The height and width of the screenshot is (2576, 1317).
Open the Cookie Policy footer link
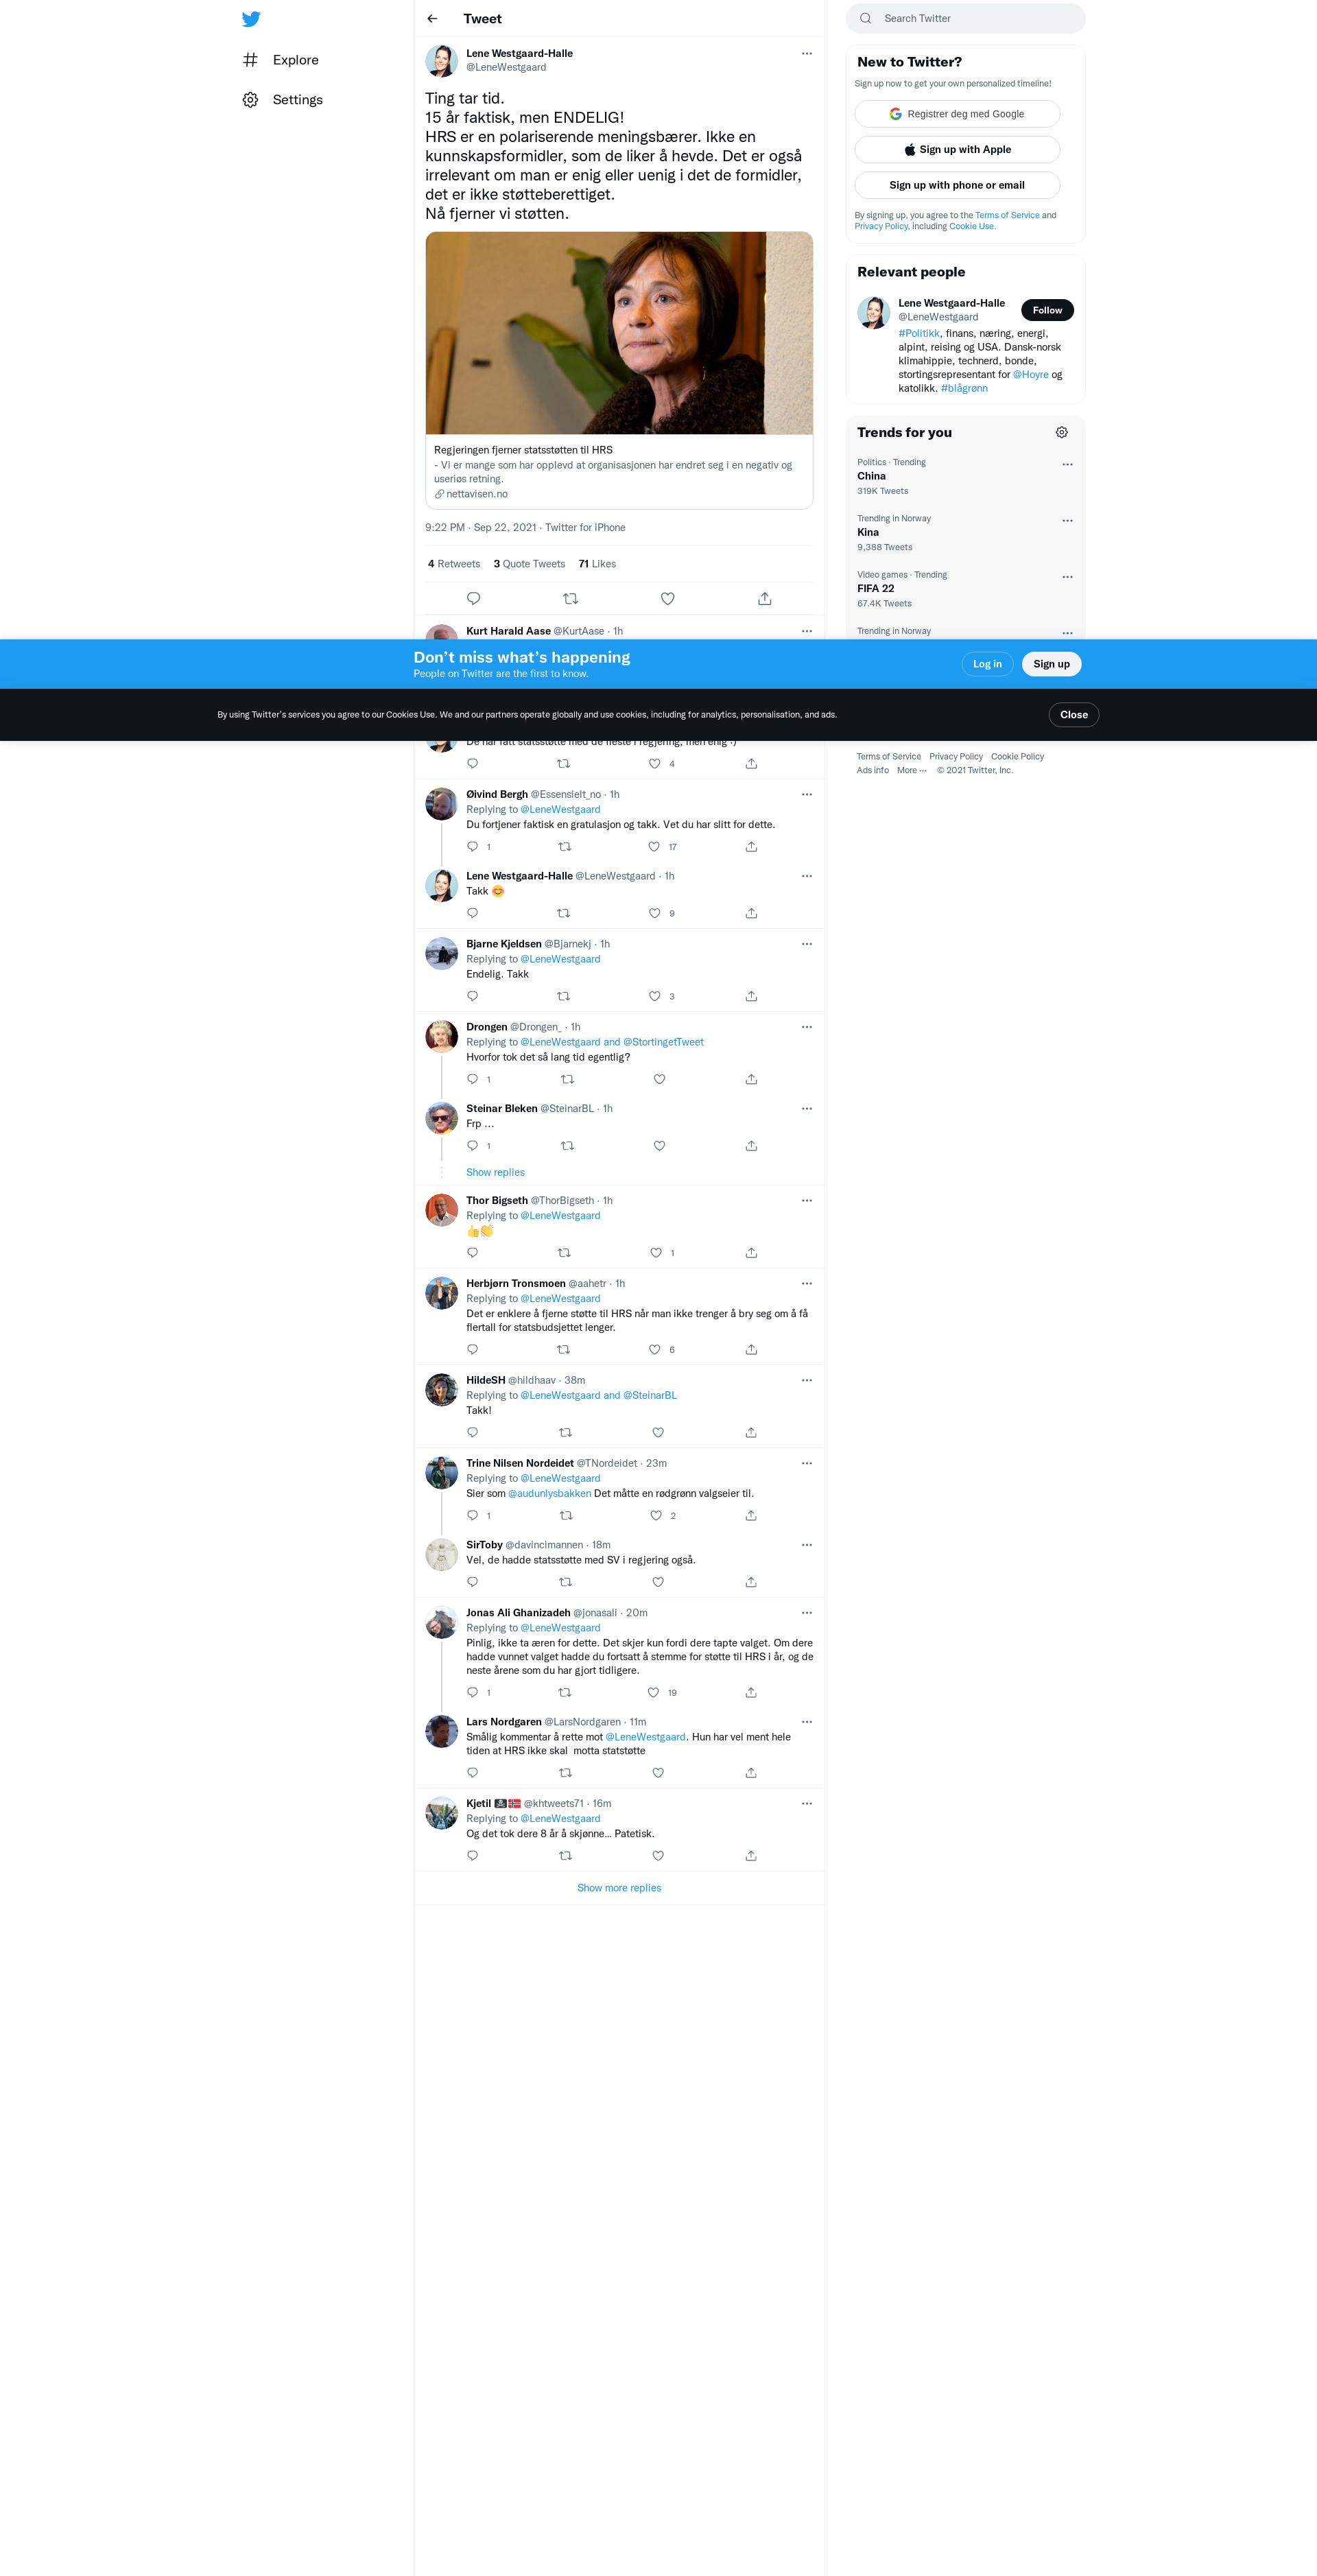coord(1017,757)
